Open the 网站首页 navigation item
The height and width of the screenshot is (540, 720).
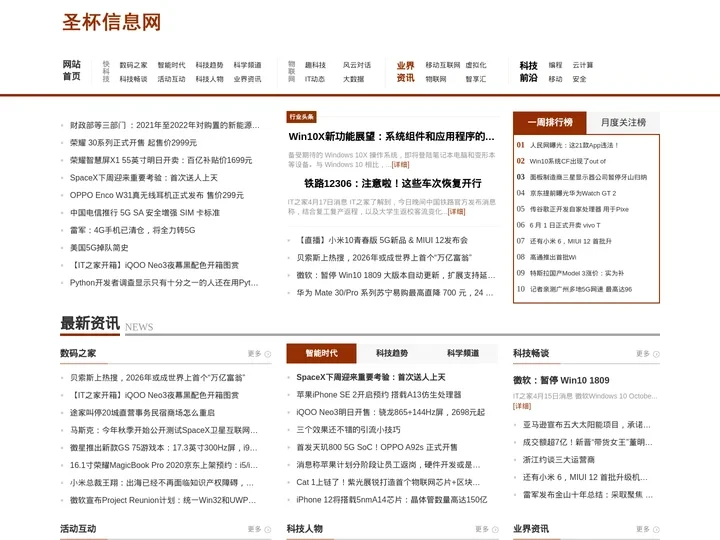pos(72,70)
